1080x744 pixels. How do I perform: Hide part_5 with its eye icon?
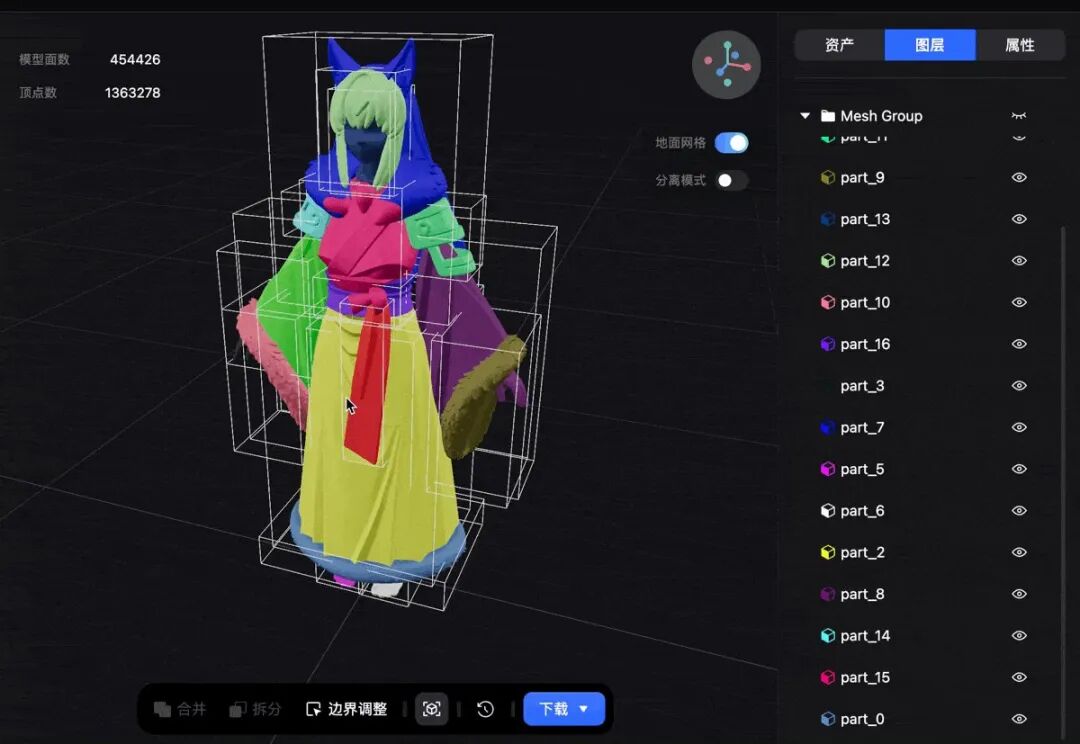(1019, 469)
